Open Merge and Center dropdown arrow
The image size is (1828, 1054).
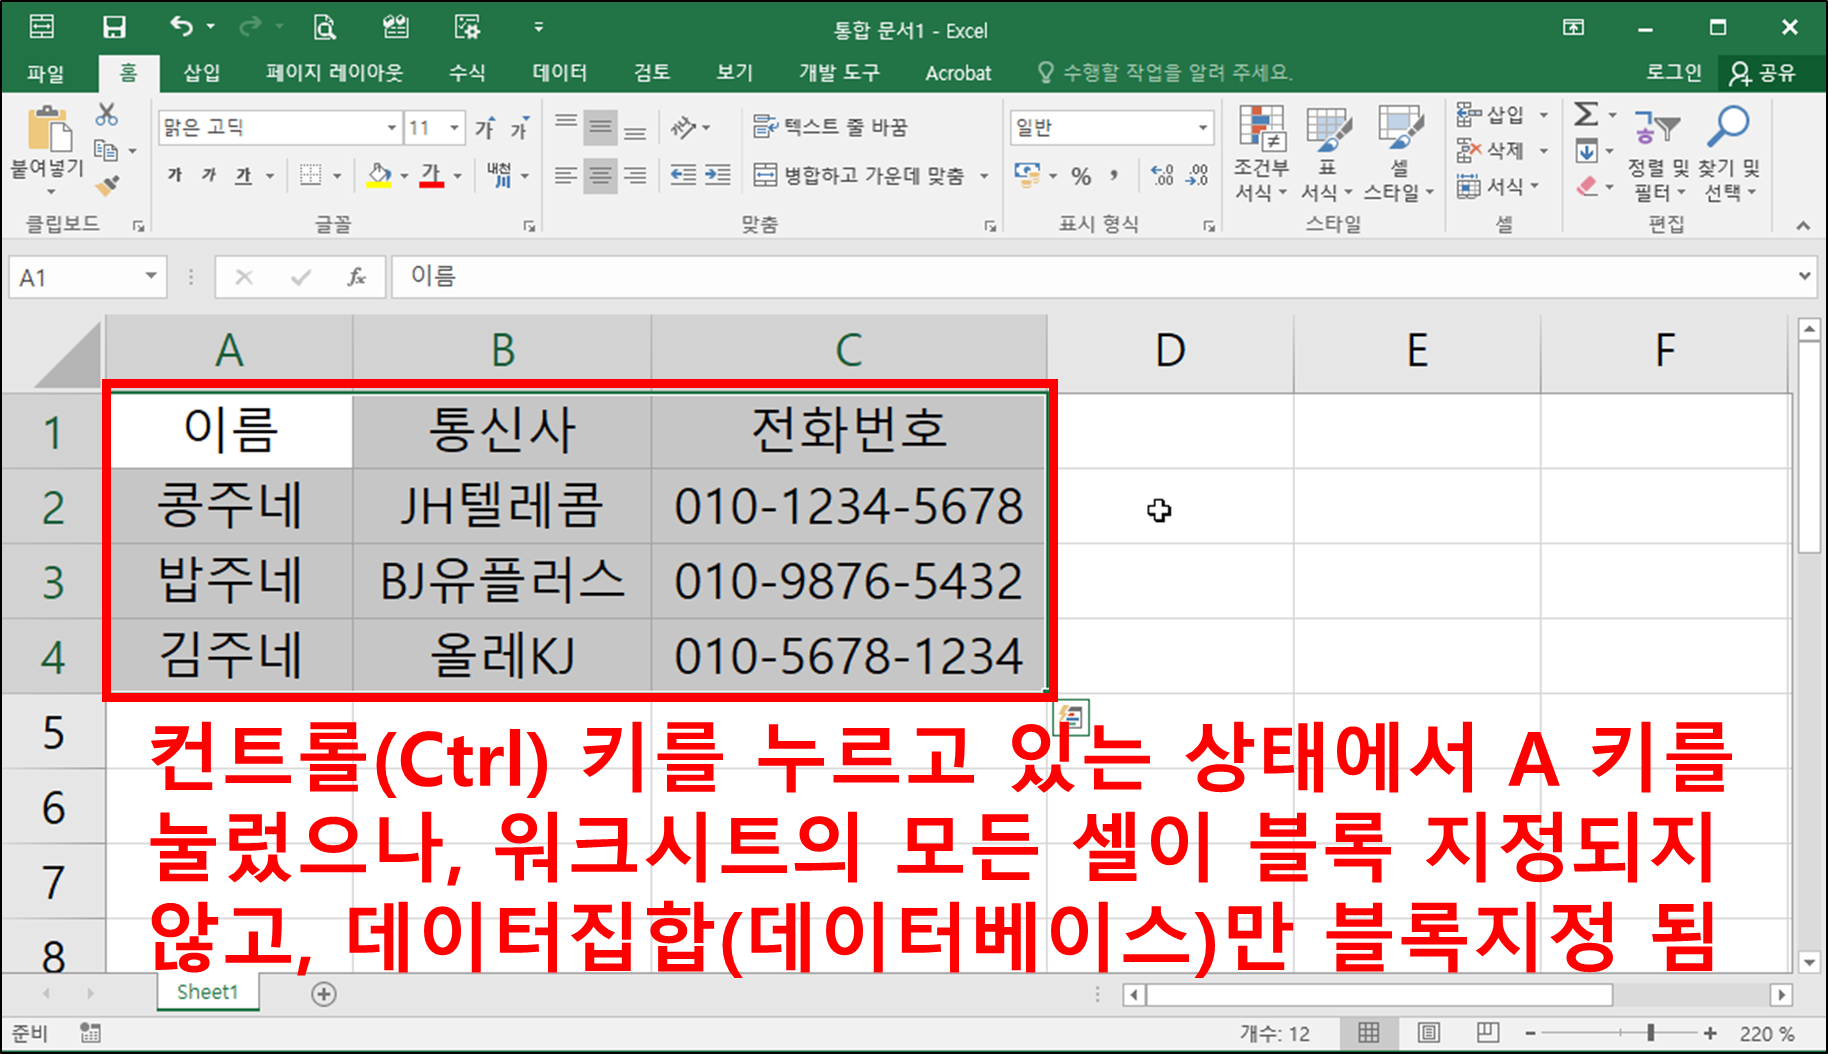point(984,176)
